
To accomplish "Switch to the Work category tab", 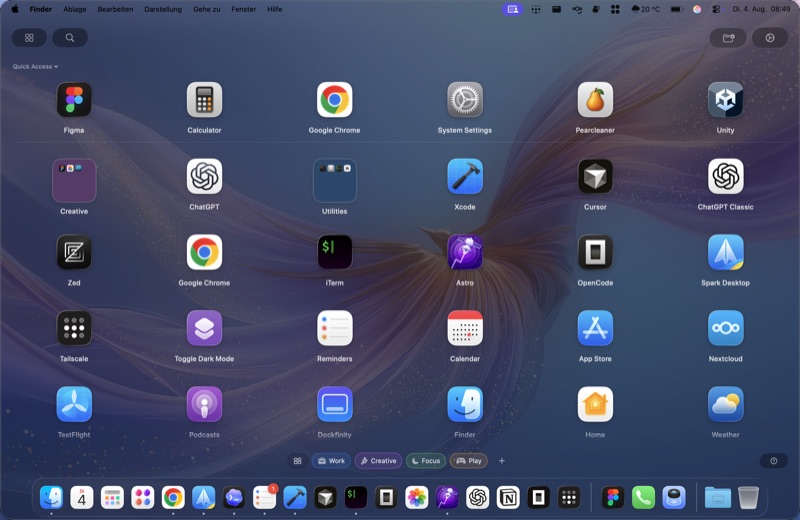I will [x=331, y=461].
